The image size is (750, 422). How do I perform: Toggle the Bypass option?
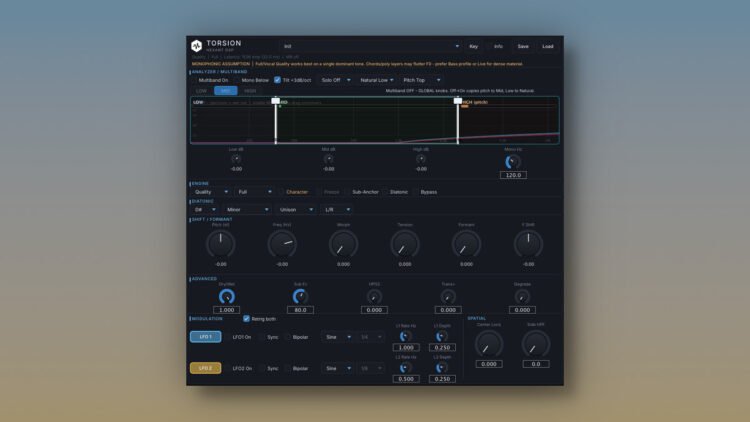(x=425, y=192)
